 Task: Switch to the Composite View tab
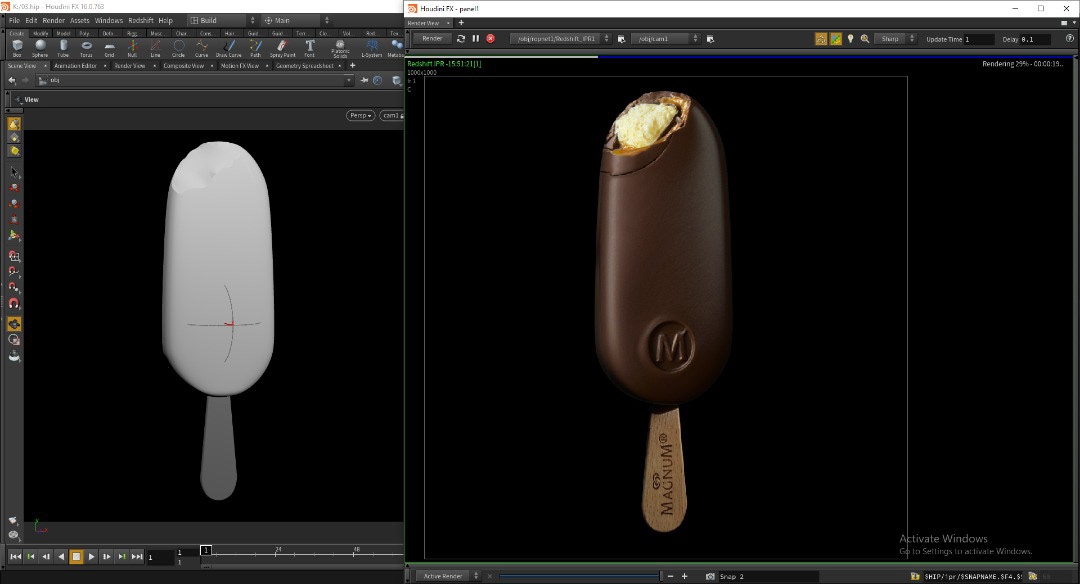coord(183,65)
